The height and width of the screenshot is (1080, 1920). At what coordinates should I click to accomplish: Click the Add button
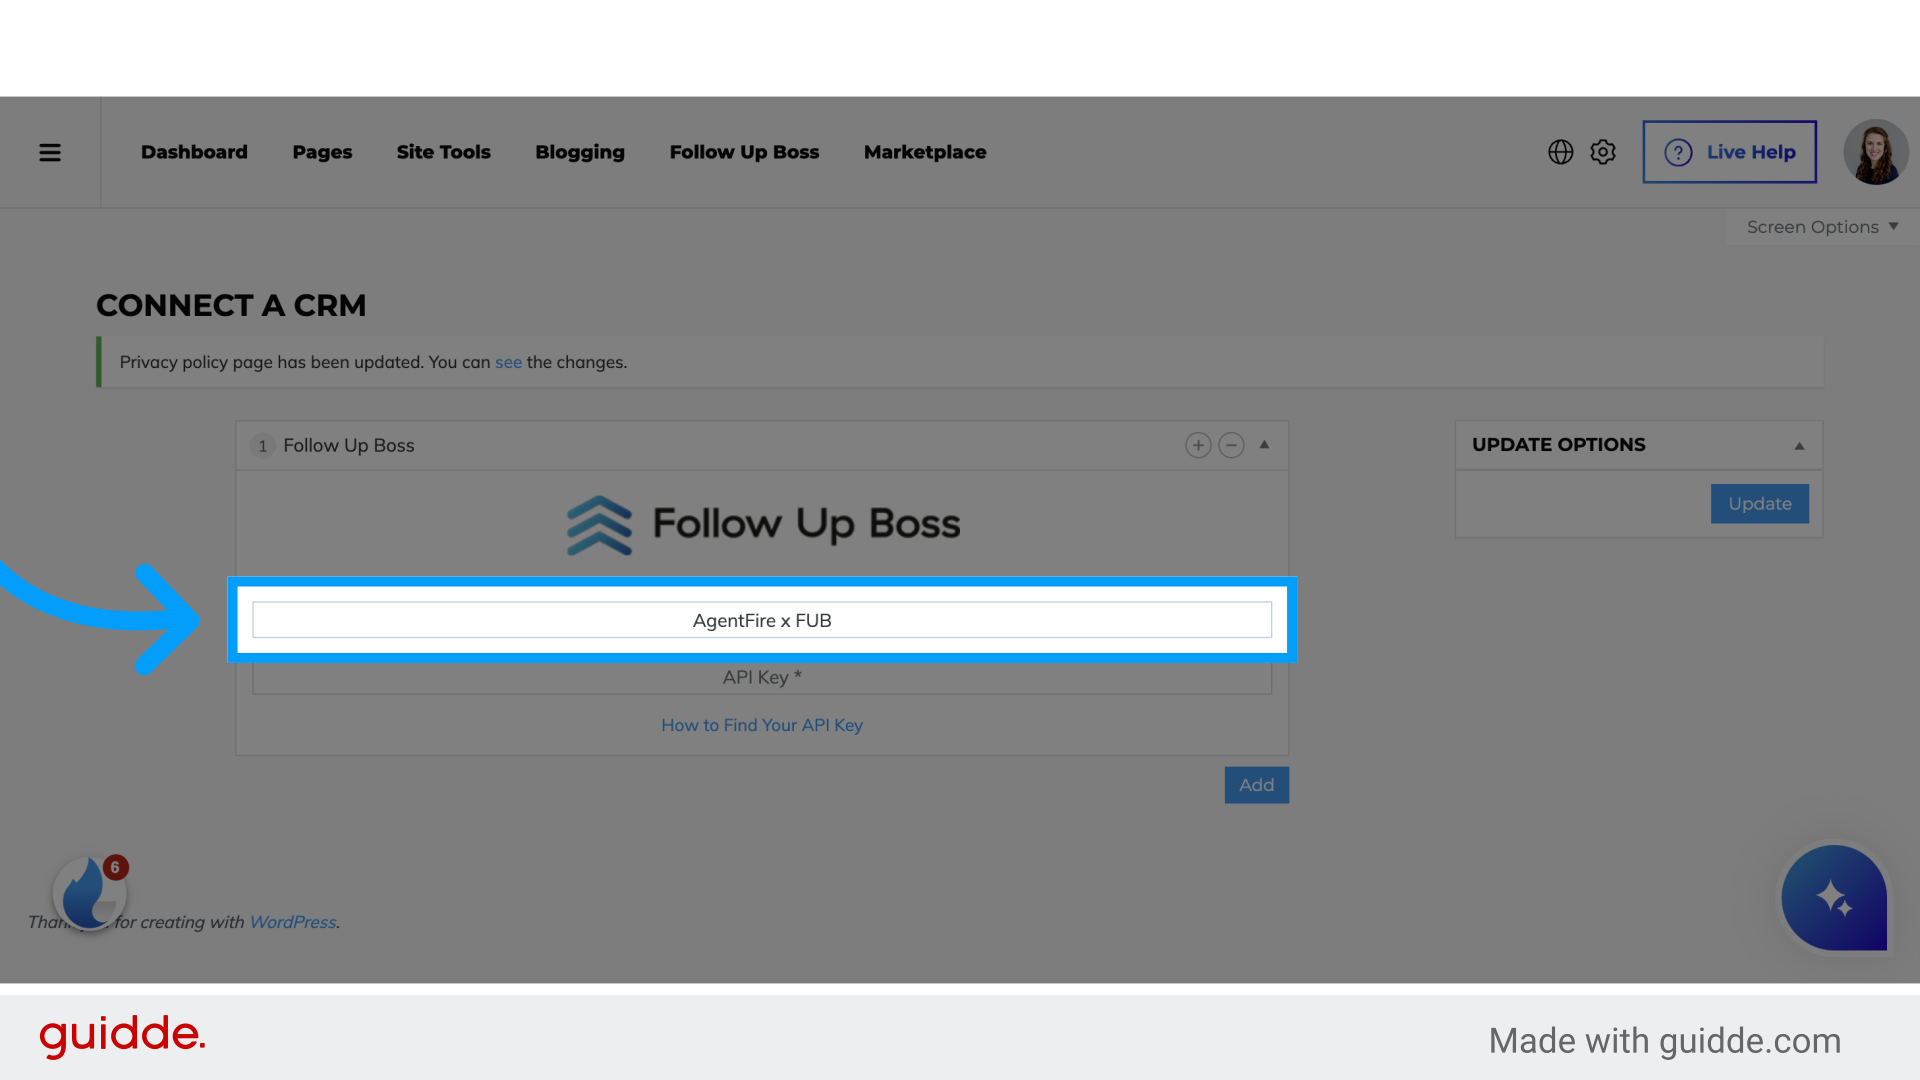coord(1256,785)
